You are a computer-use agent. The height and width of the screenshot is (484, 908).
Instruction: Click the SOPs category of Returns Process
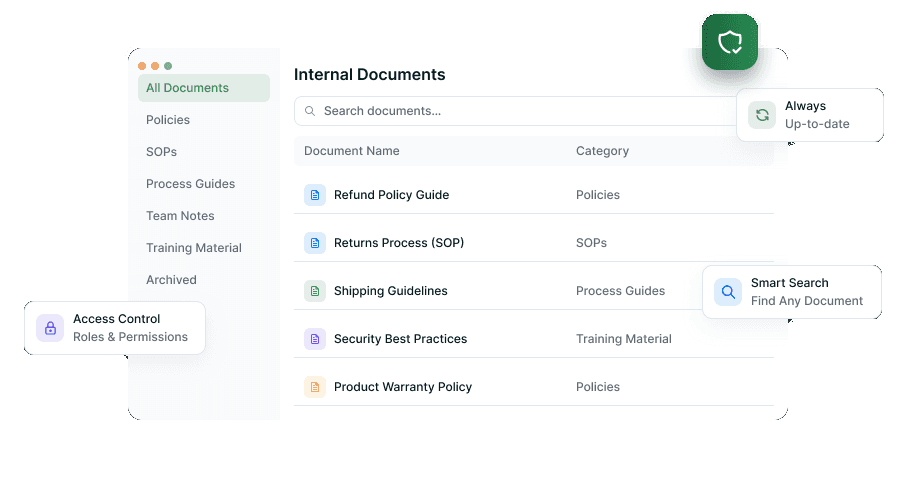pyautogui.click(x=591, y=243)
